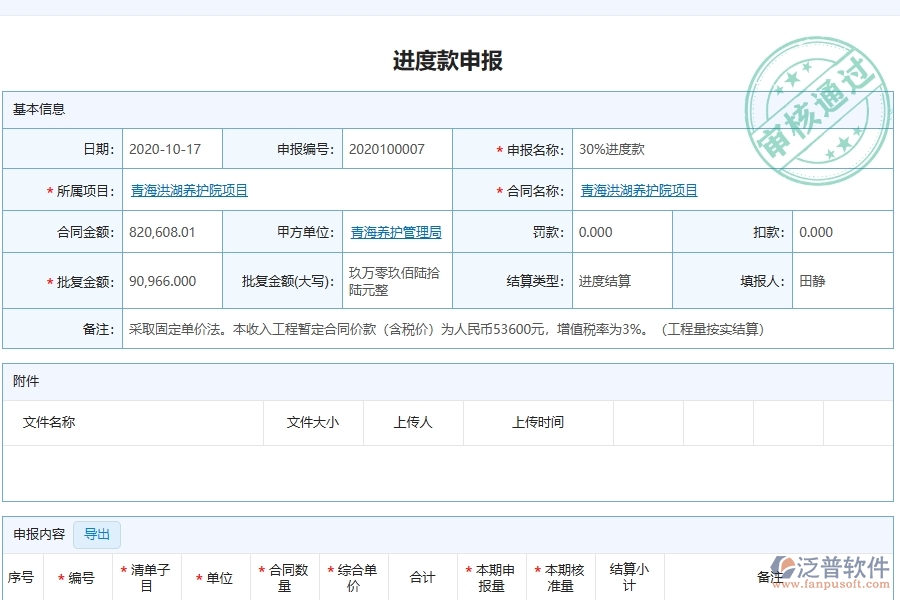Select the 文件大小 column header

click(312, 422)
